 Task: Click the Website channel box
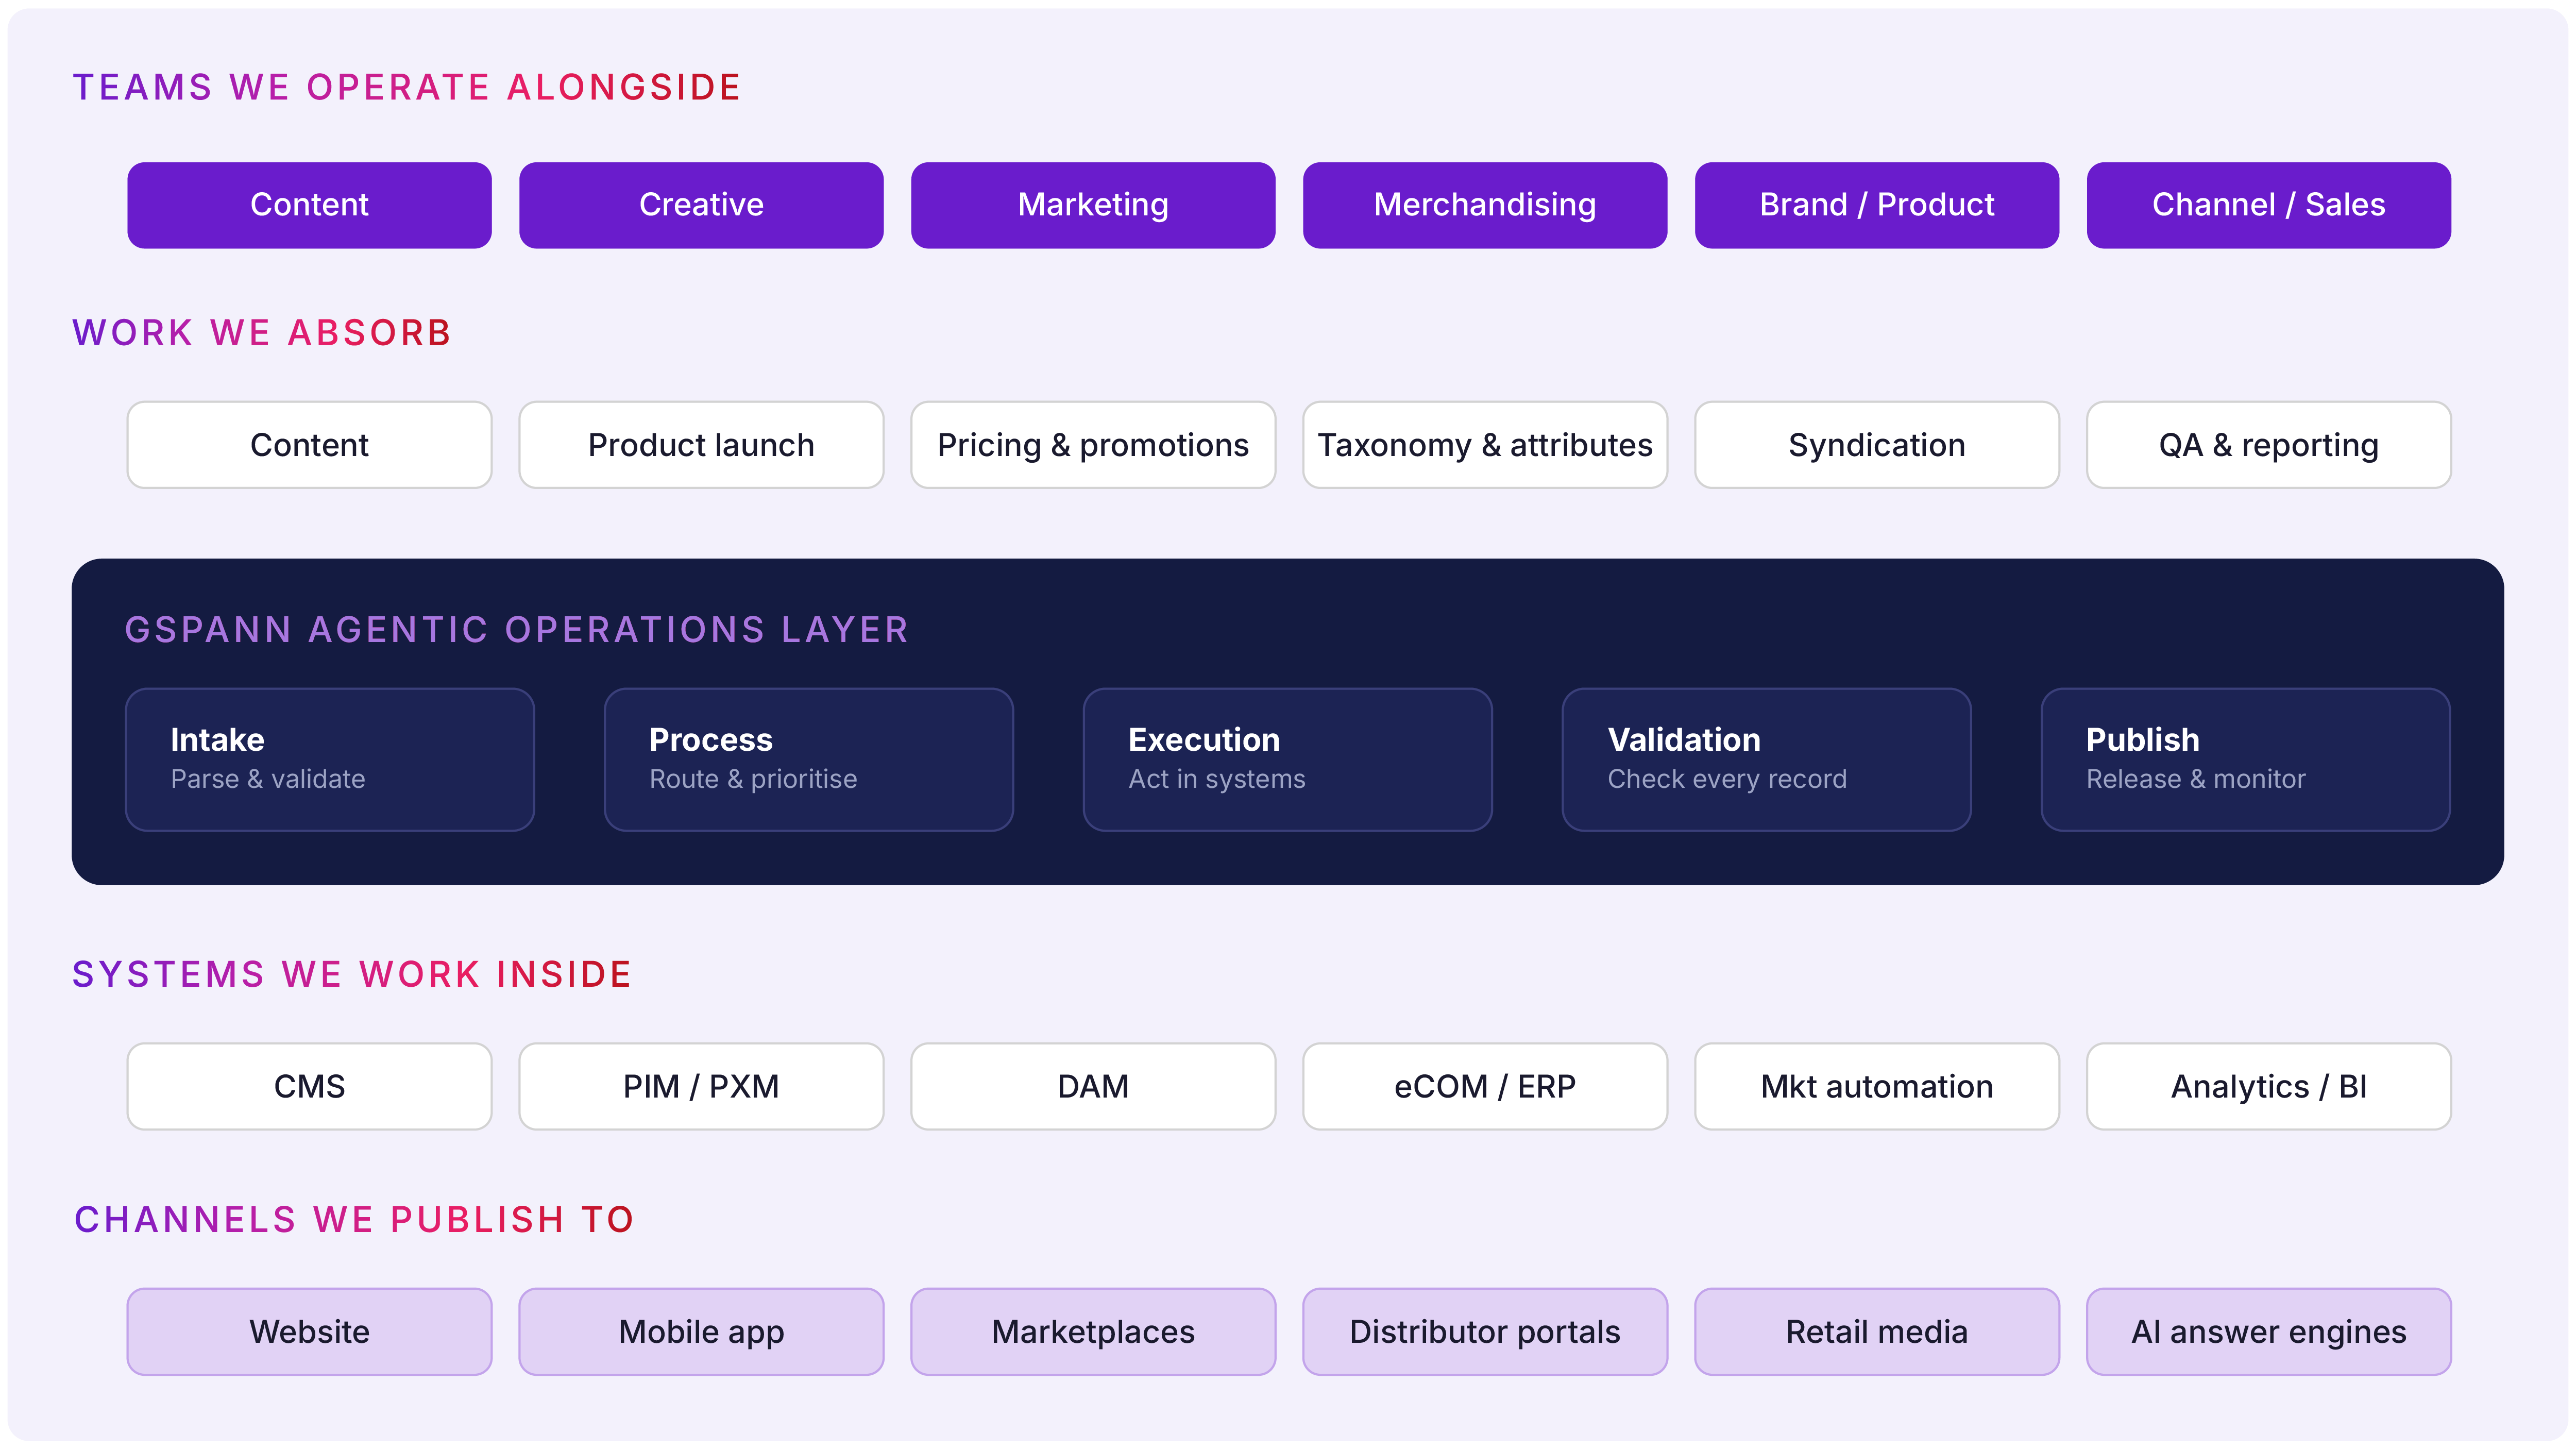(309, 1332)
